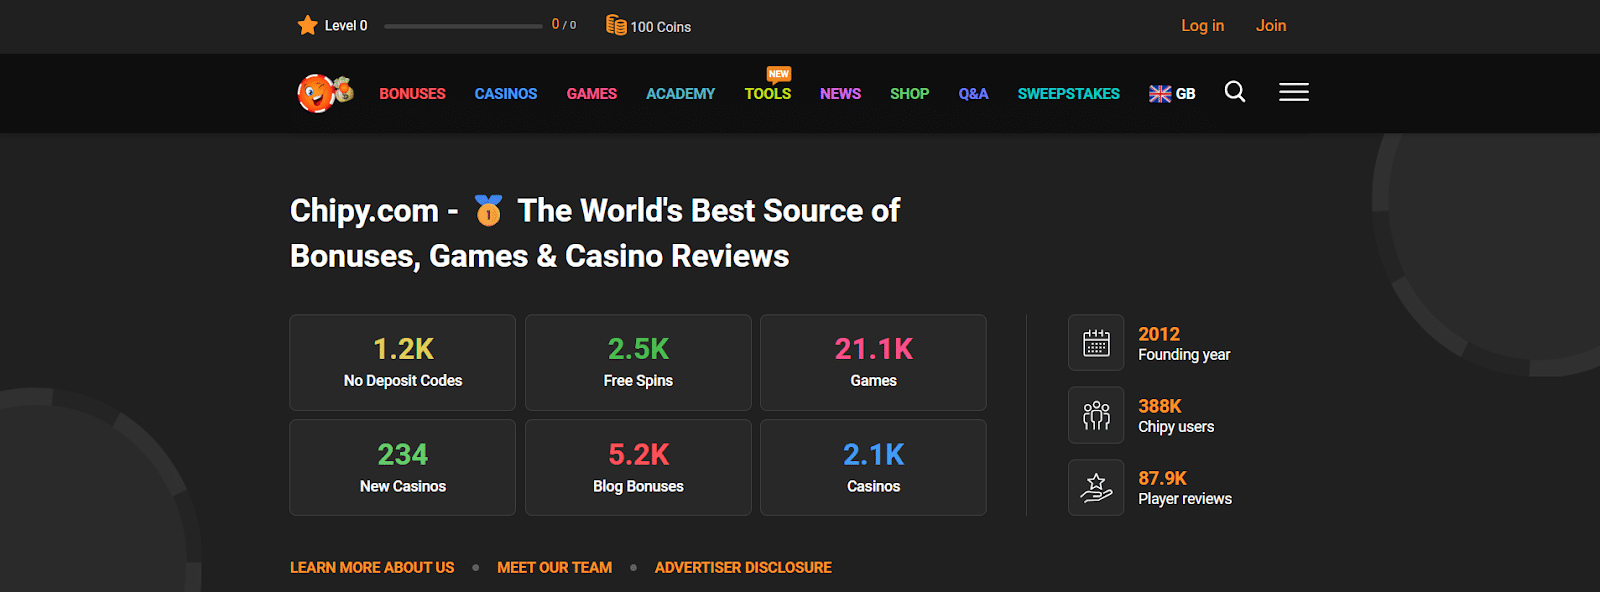Open Advertiser Disclosure link
Screen dimensions: 1600x592
[x=743, y=568]
